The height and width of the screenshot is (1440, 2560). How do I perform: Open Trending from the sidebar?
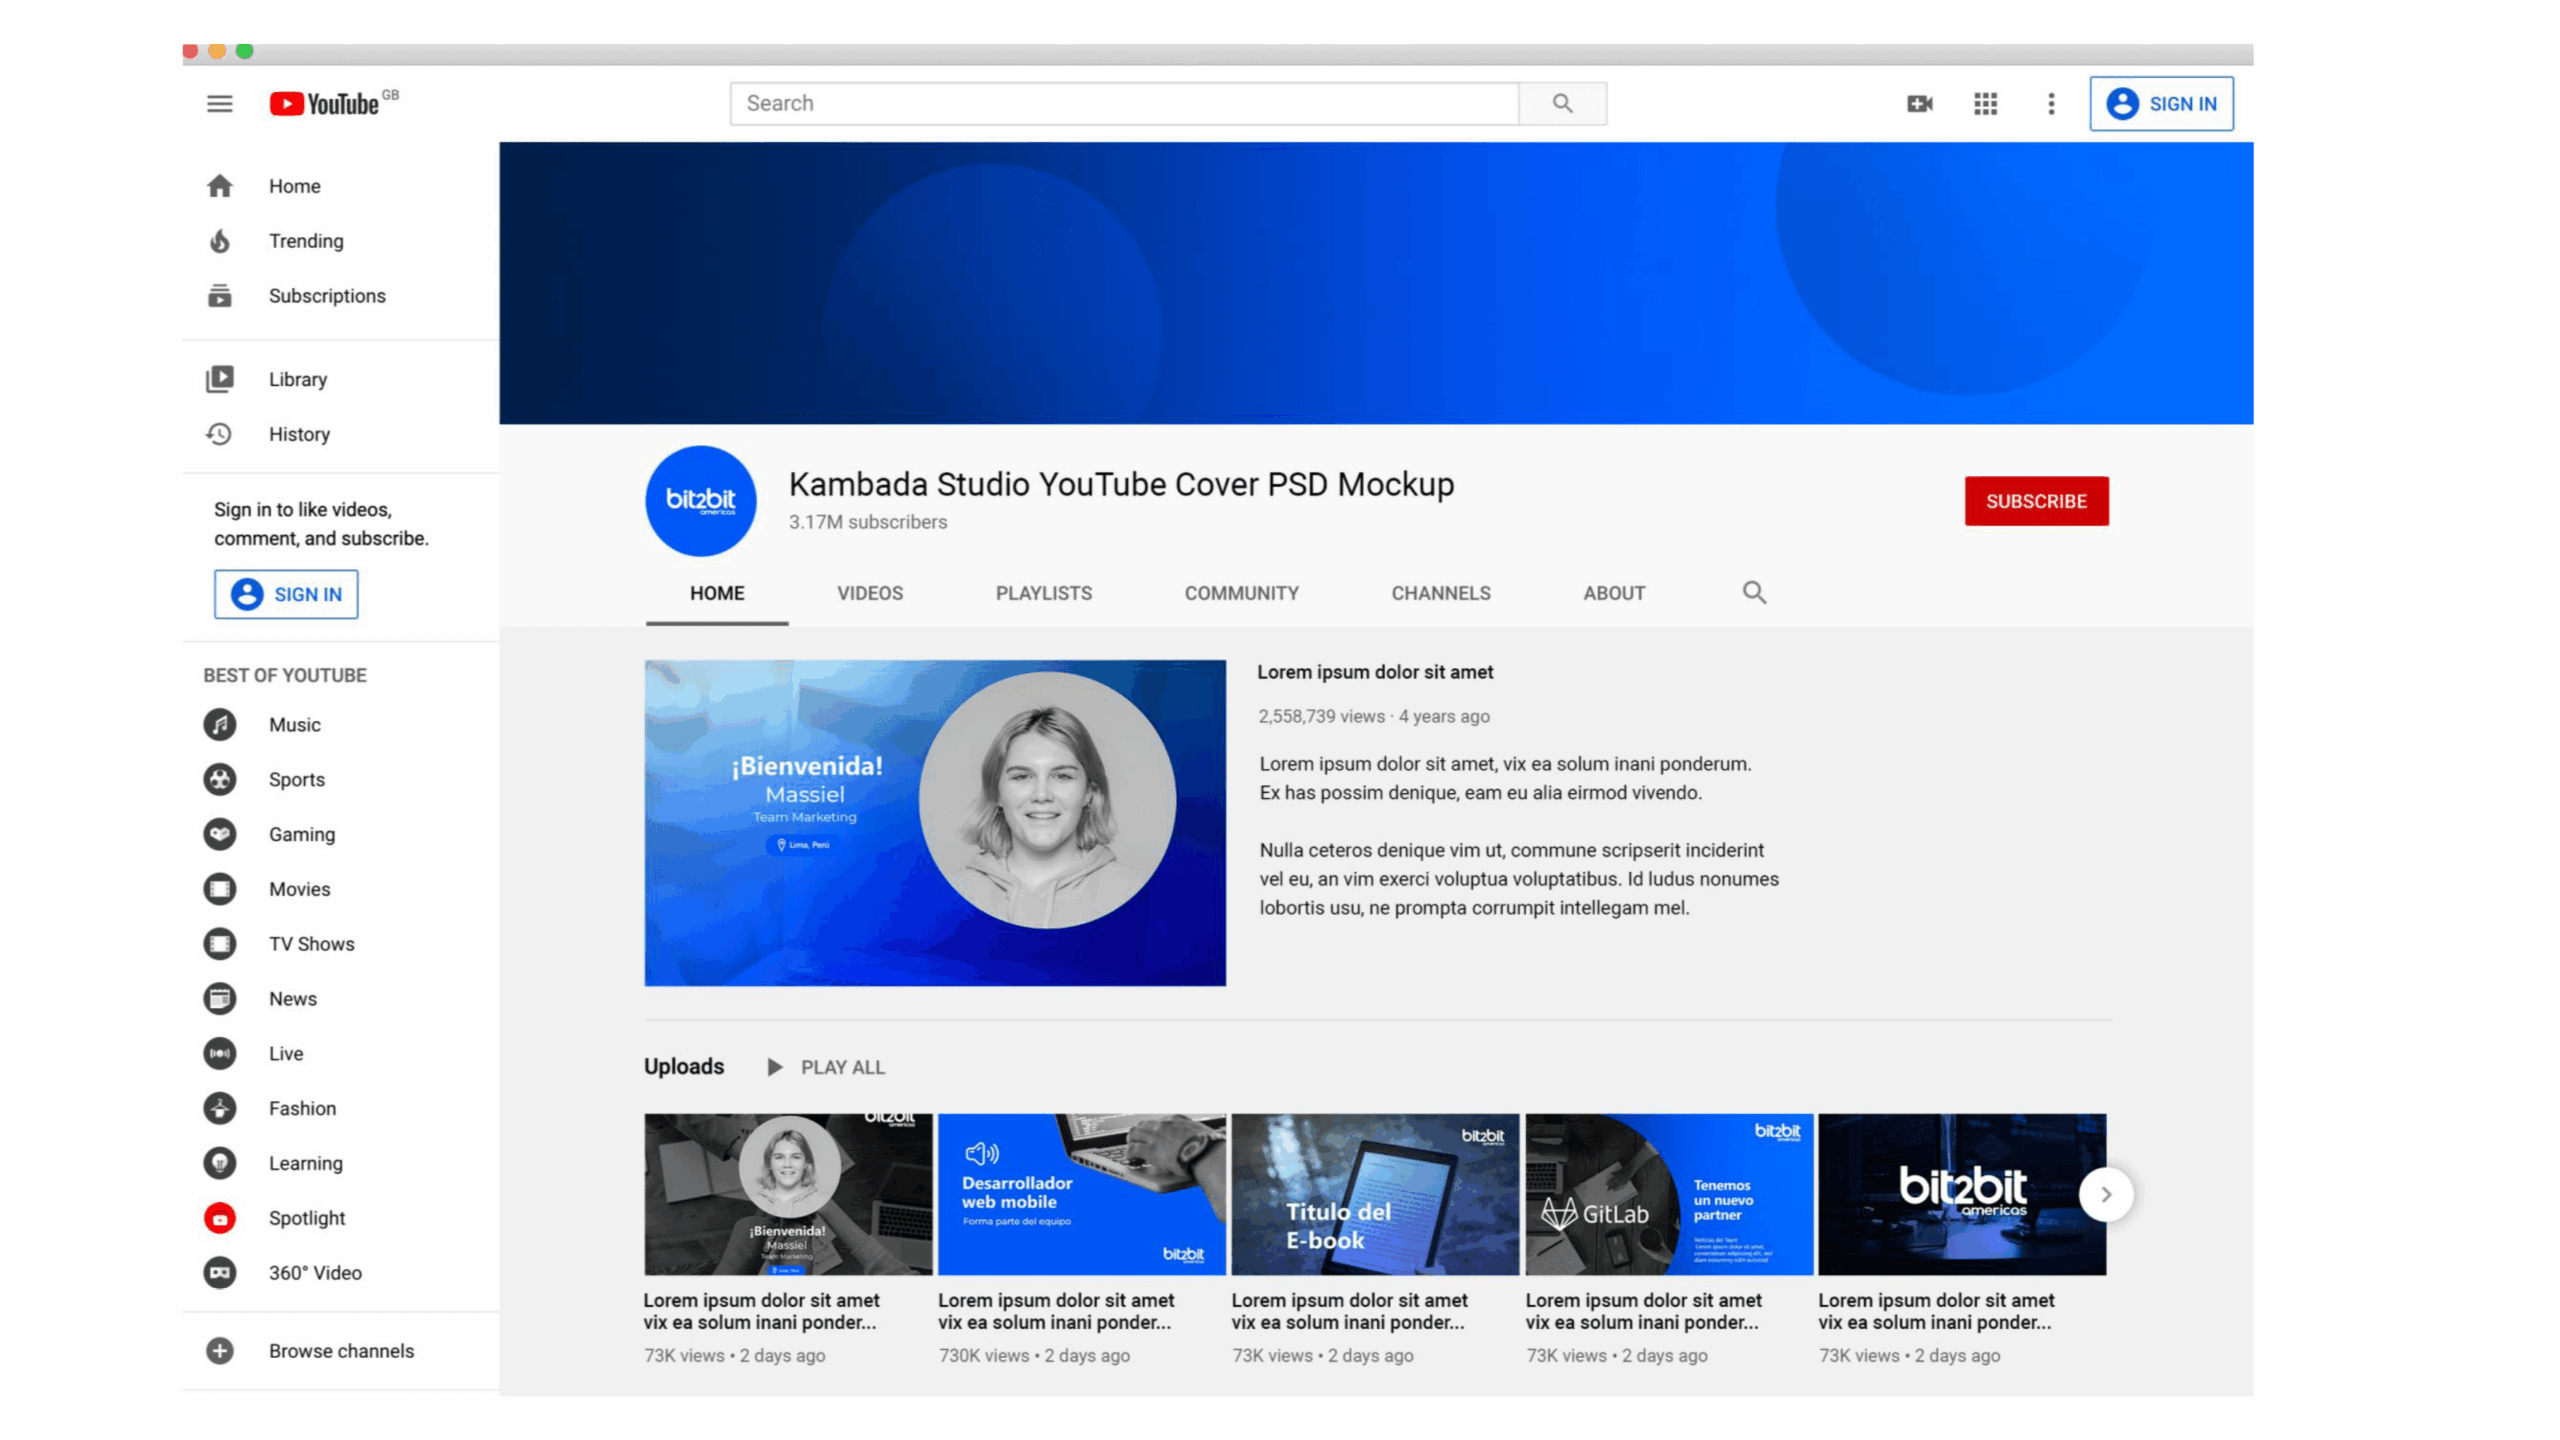305,241
